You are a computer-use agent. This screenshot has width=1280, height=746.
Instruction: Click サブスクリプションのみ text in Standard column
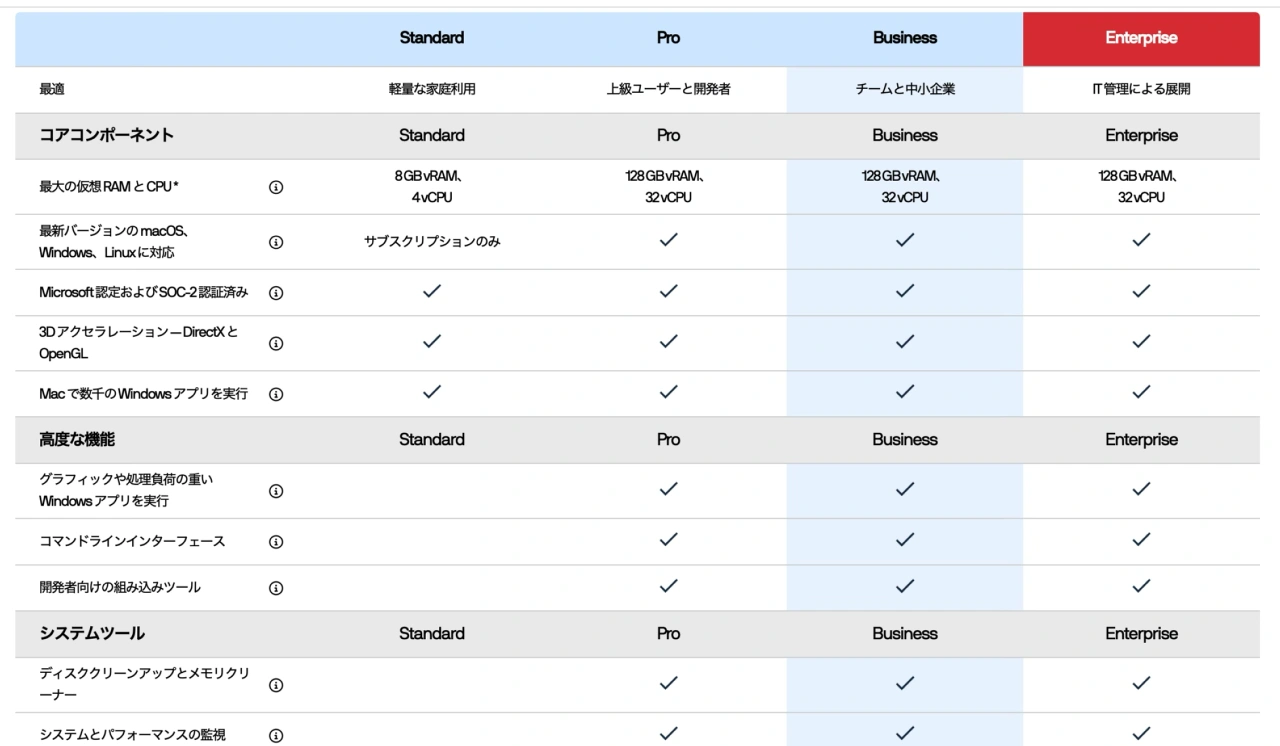click(x=432, y=242)
